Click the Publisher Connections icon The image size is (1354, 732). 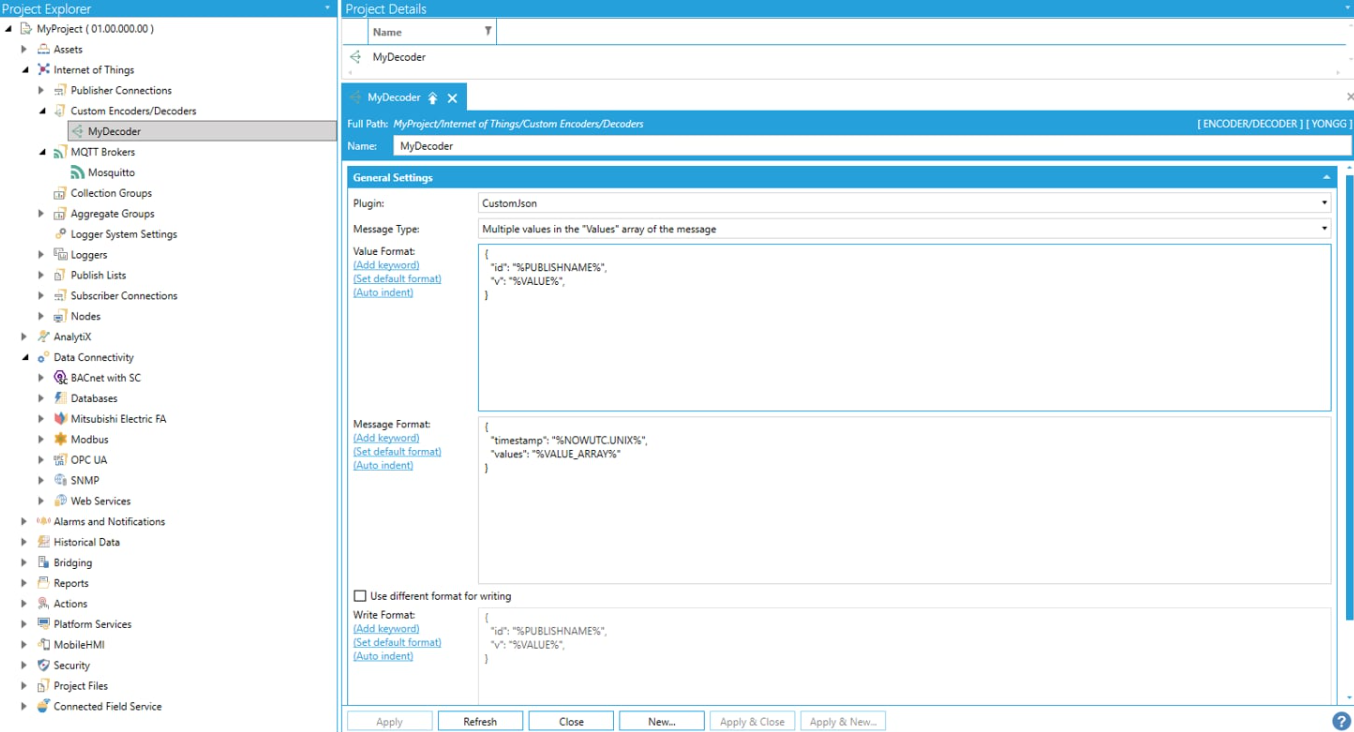60,90
